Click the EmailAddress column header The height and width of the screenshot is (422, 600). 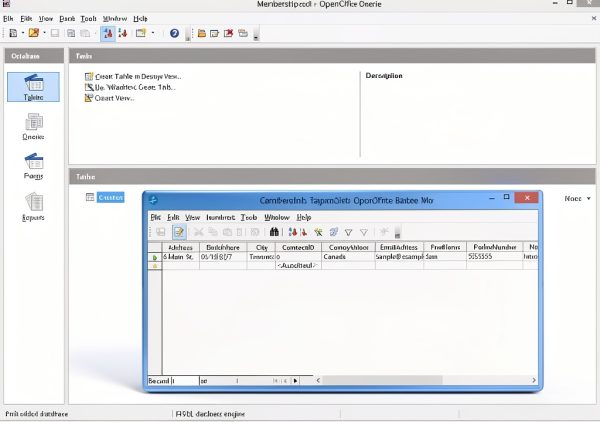click(399, 248)
